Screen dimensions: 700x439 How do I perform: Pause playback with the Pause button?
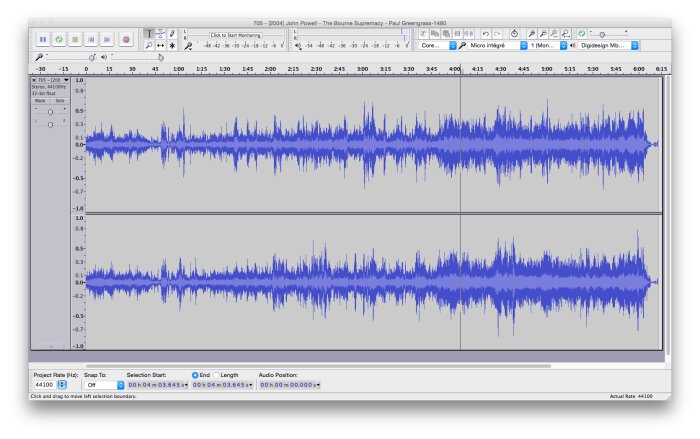point(43,39)
